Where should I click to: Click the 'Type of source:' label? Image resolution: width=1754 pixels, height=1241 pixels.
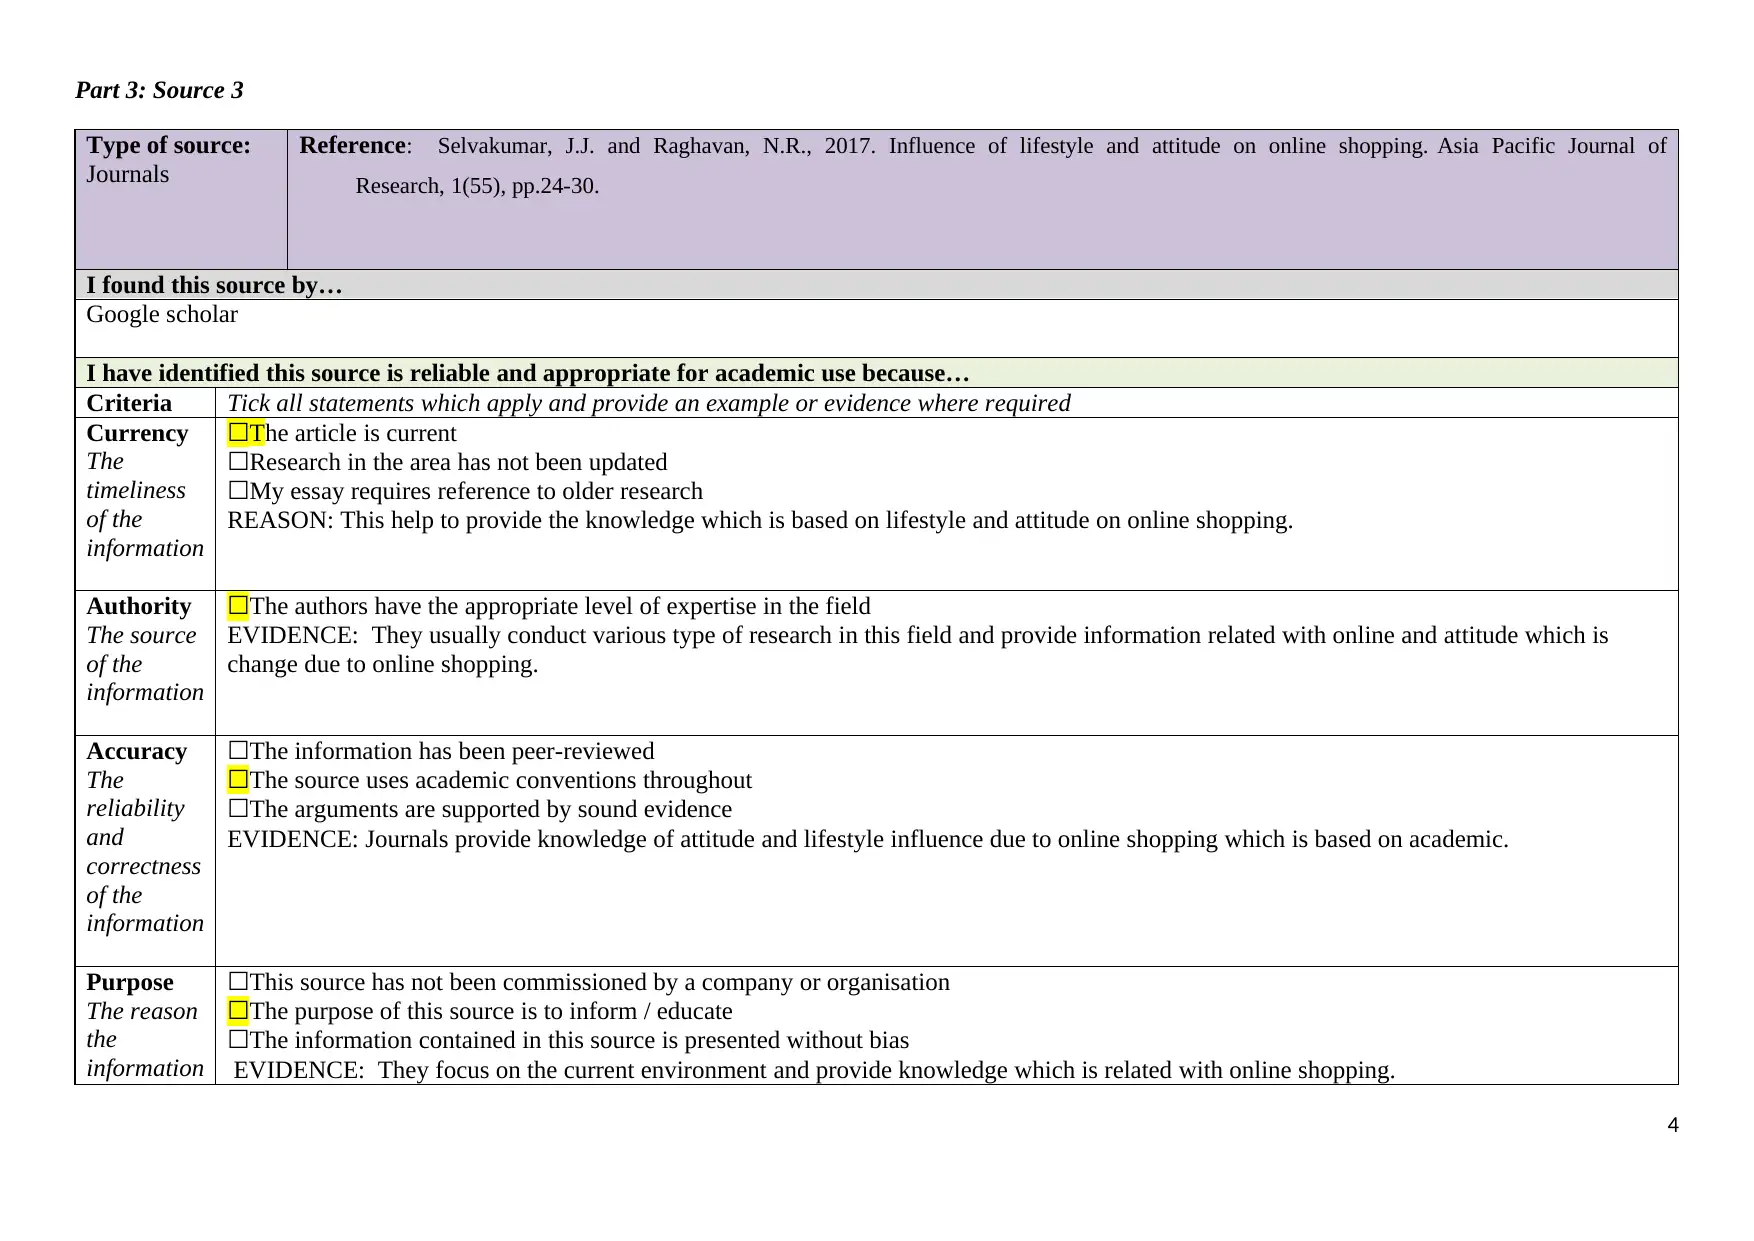click(x=169, y=145)
